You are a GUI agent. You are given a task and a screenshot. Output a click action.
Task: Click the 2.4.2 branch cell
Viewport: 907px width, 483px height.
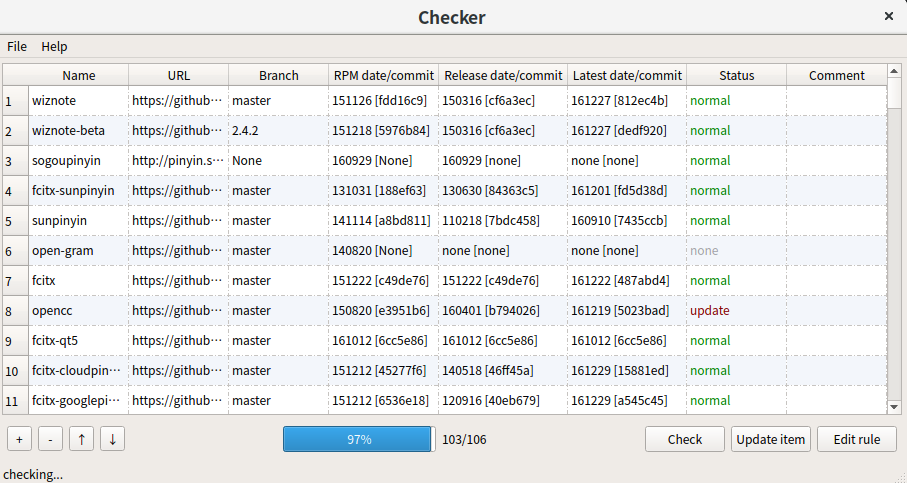click(x=279, y=131)
